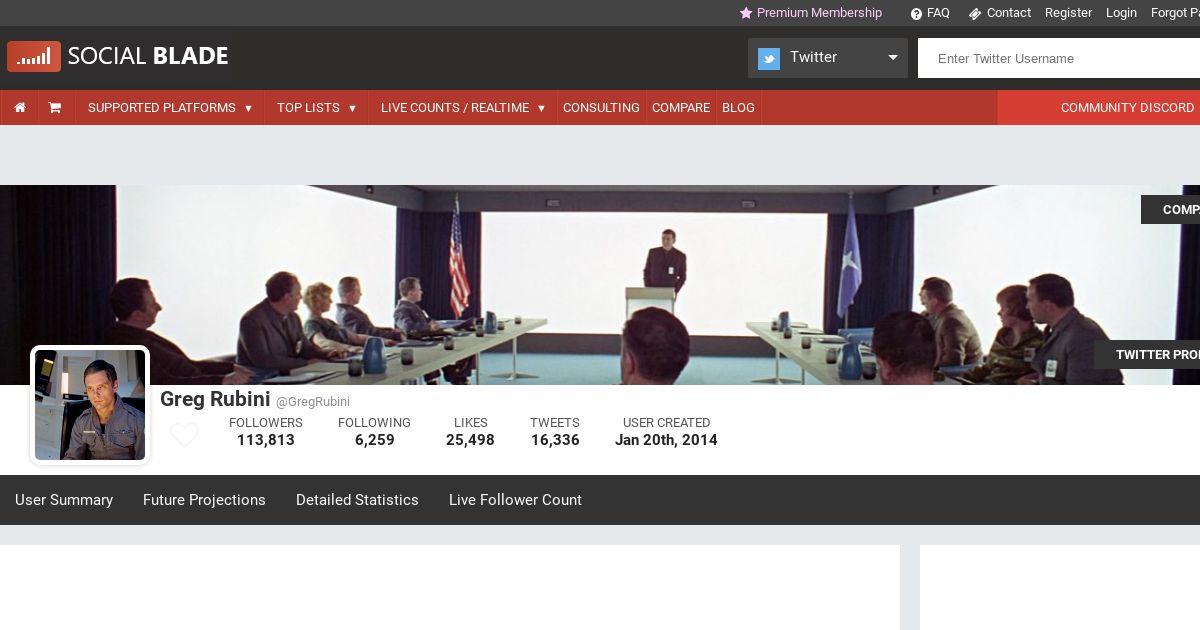Click the following count 6,259

pos(375,440)
